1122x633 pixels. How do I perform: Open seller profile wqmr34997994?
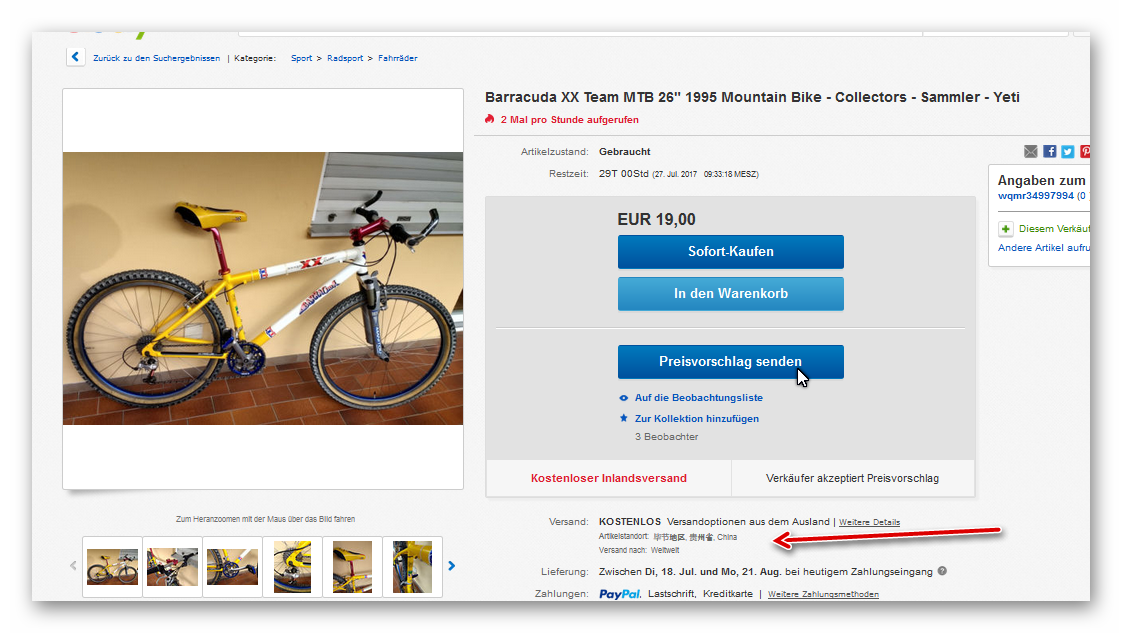[1035, 196]
